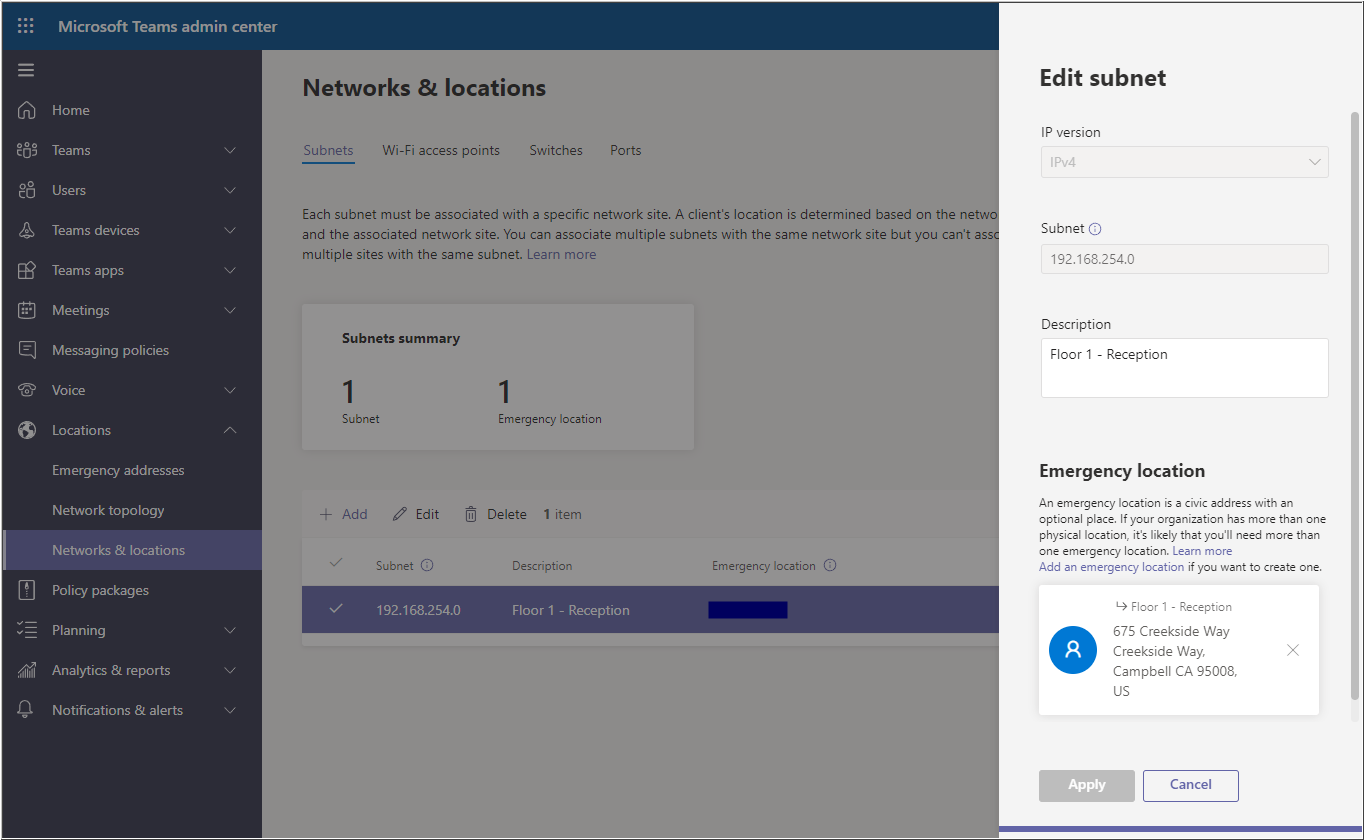Click the Description text box
This screenshot has height=840, width=1364.
1184,368
